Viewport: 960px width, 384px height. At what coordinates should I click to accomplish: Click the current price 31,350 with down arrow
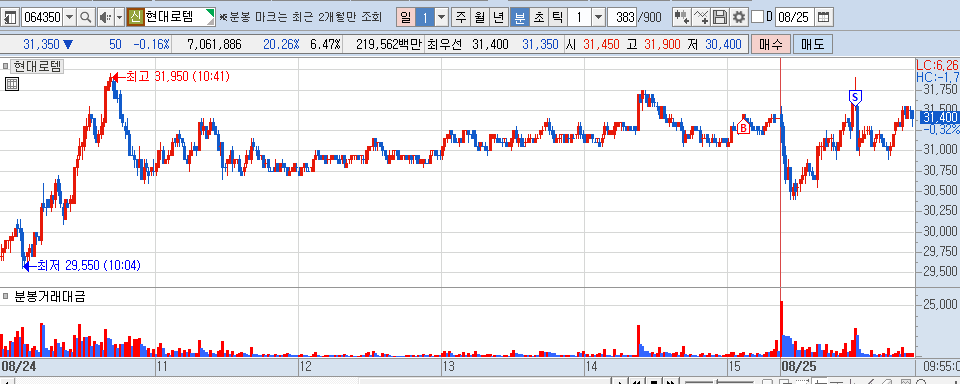point(48,45)
